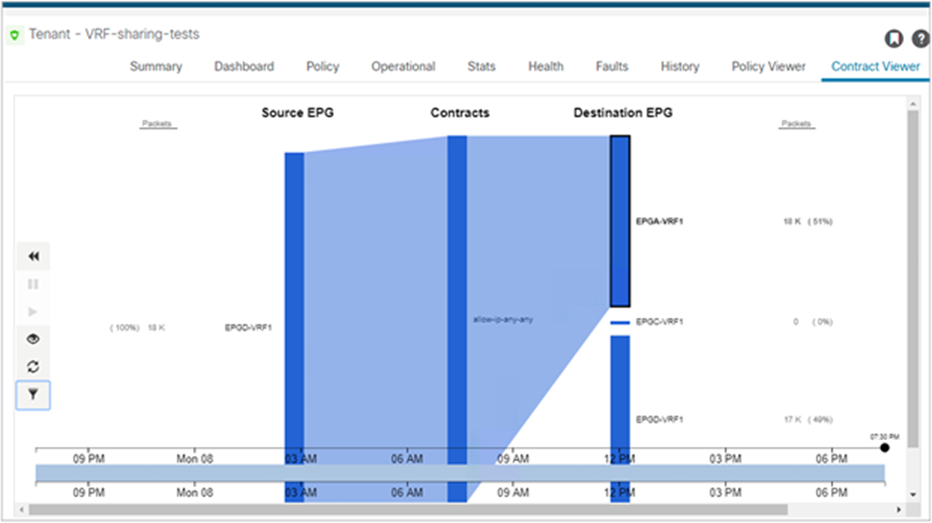Image resolution: width=932 pixels, height=523 pixels.
Task: Click the refresh arrows icon
Action: click(x=33, y=367)
